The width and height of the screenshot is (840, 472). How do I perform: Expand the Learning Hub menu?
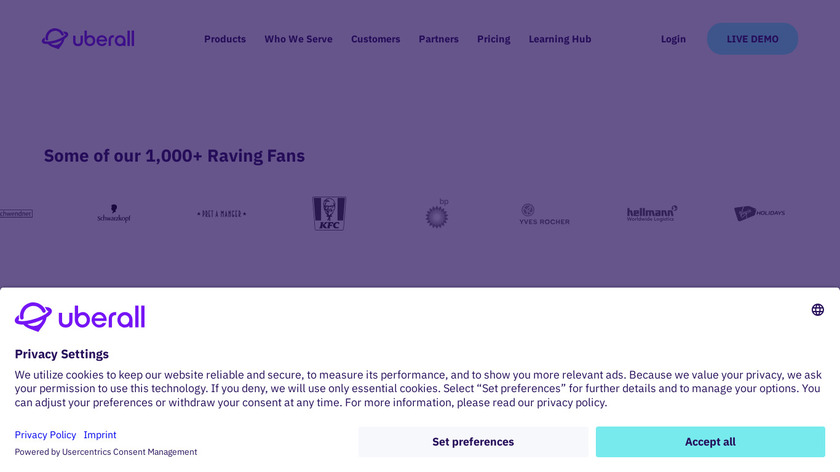[560, 39]
